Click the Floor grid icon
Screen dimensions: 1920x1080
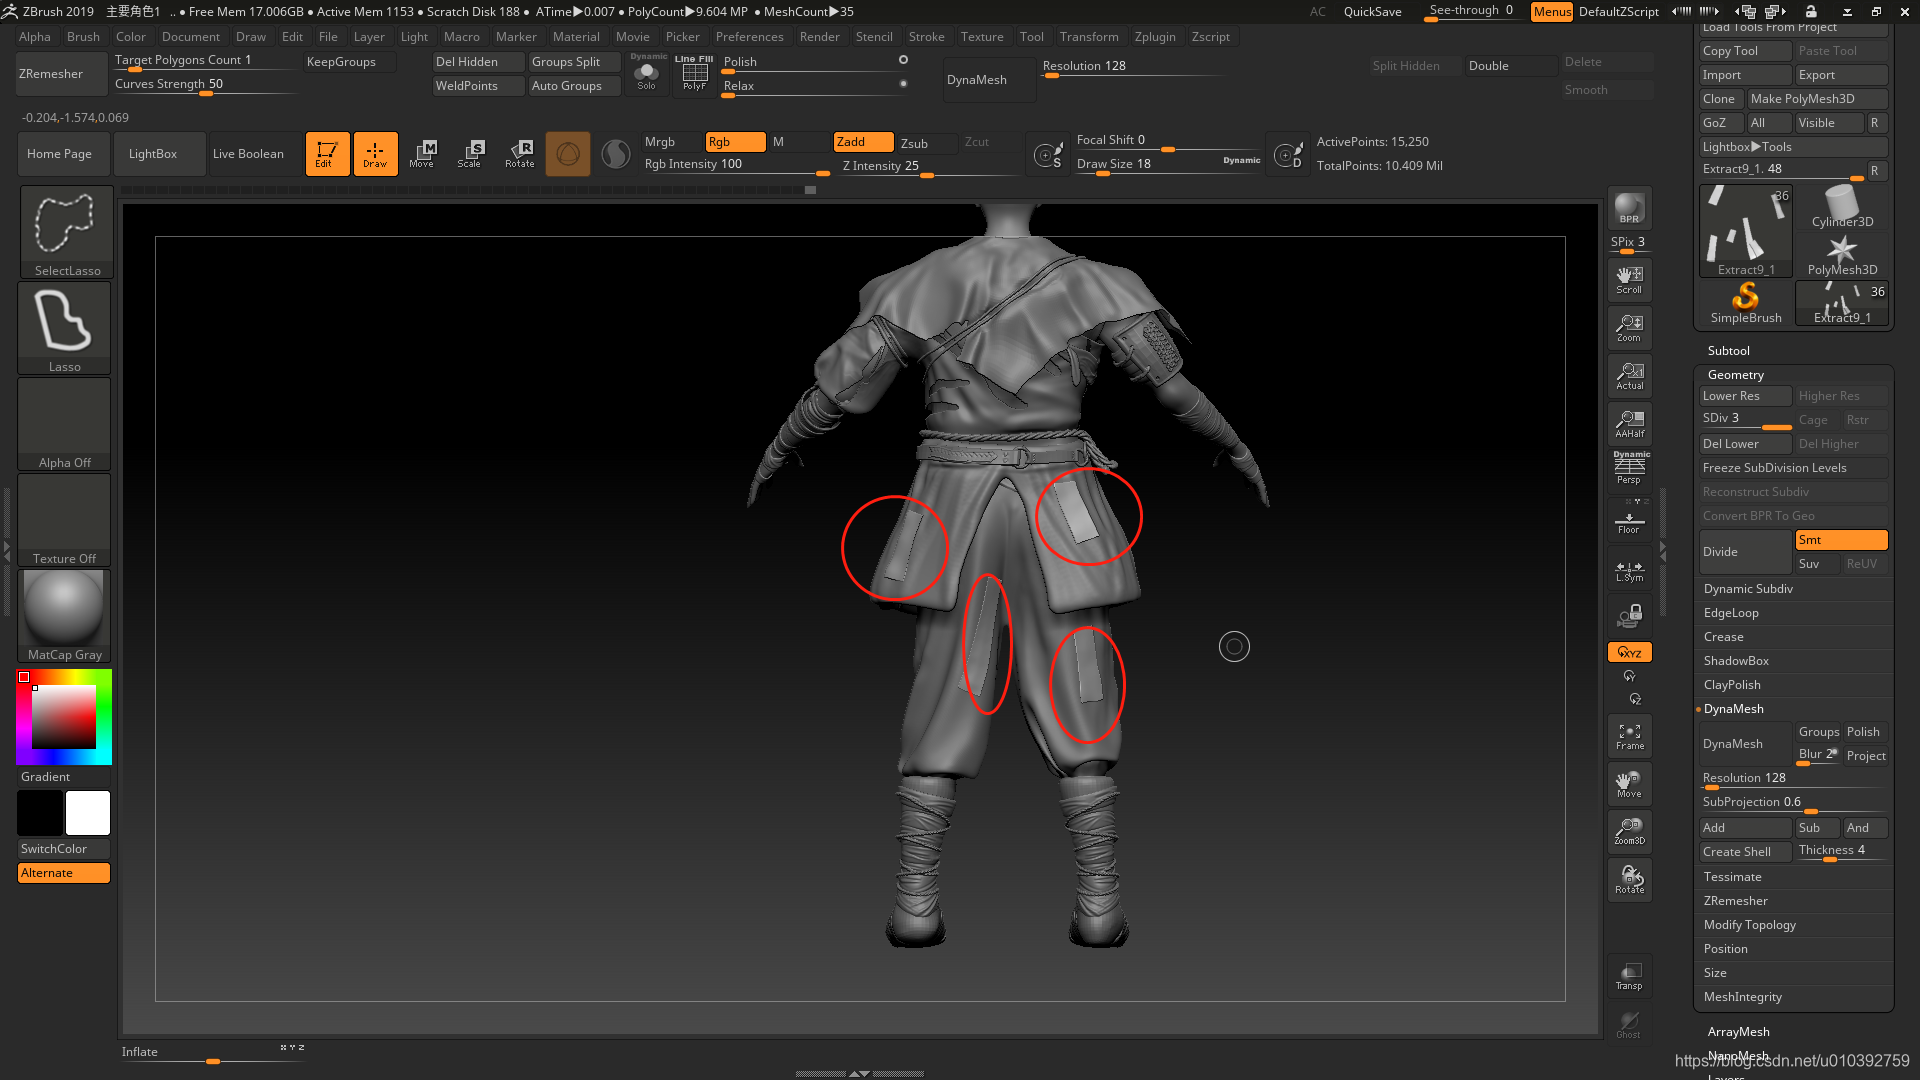[1629, 522]
